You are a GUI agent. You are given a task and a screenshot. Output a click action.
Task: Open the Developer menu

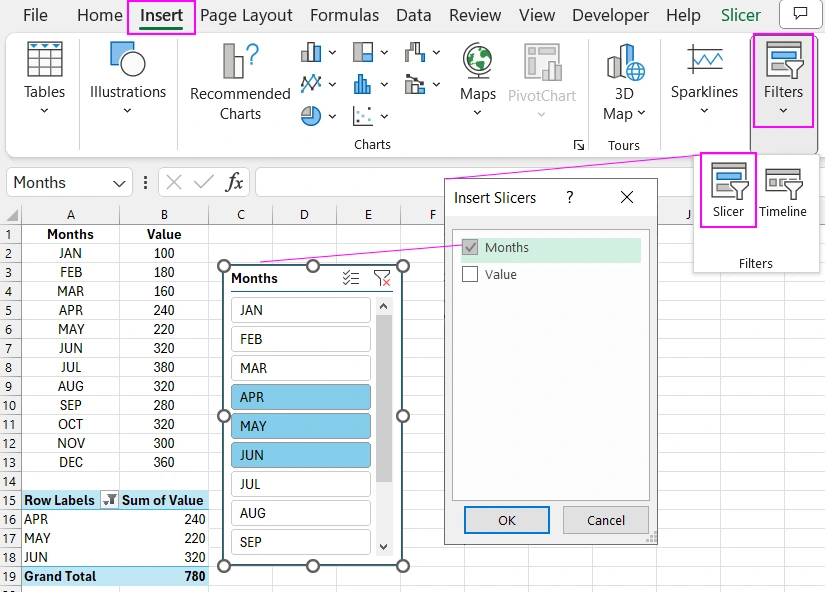[x=610, y=15]
